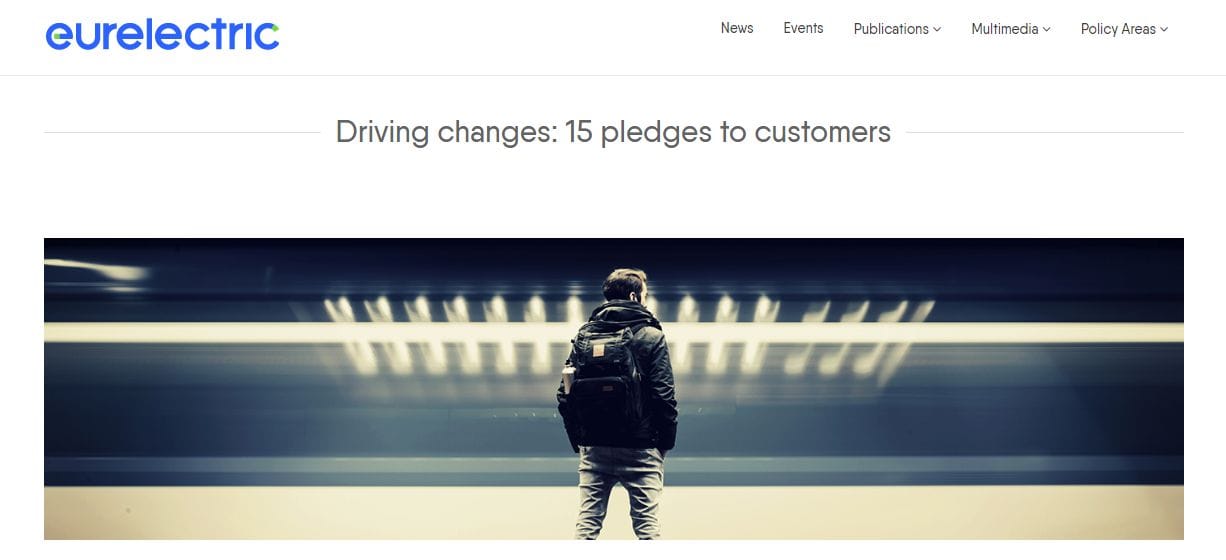
Task: Go to the Events page
Action: point(803,28)
